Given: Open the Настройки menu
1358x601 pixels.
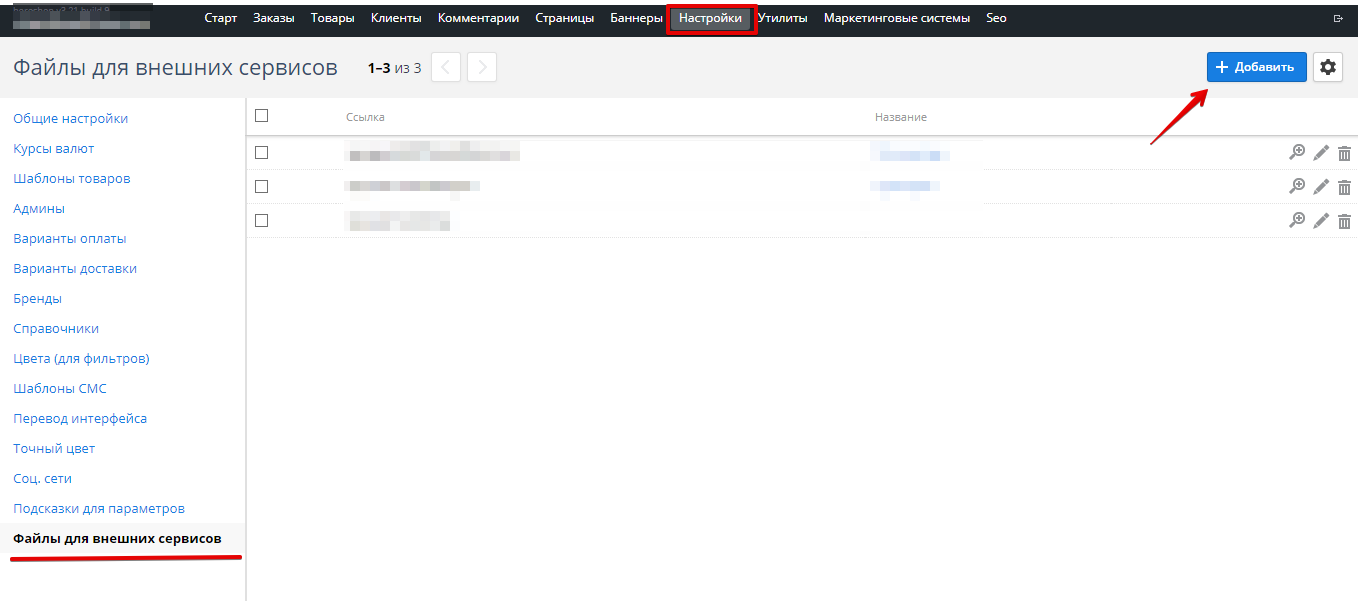Looking at the screenshot, I should coord(710,18).
